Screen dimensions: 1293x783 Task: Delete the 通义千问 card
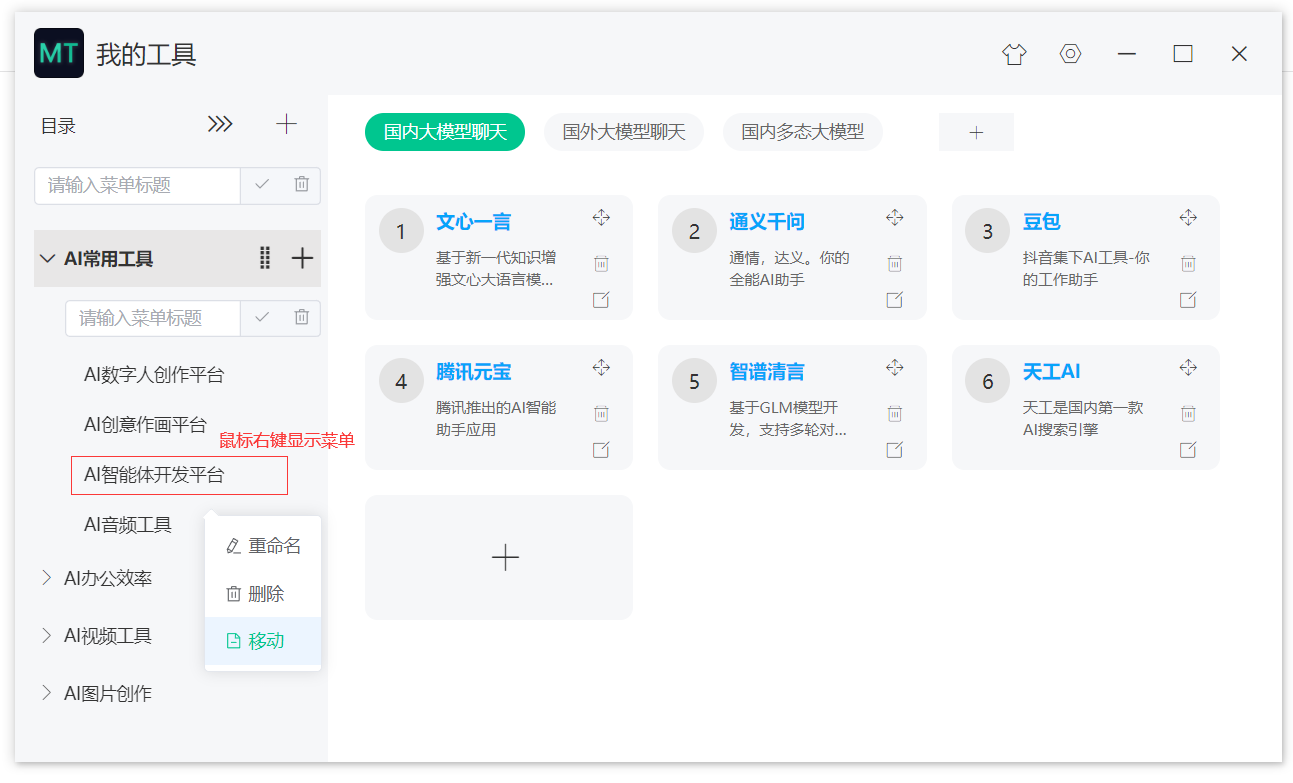coord(895,264)
